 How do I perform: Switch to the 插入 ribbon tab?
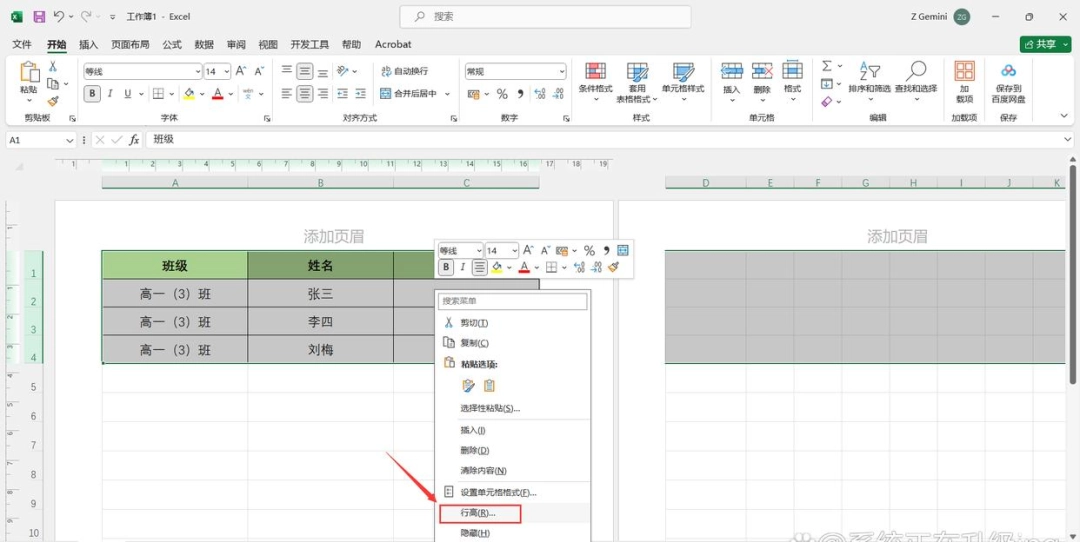pyautogui.click(x=89, y=44)
